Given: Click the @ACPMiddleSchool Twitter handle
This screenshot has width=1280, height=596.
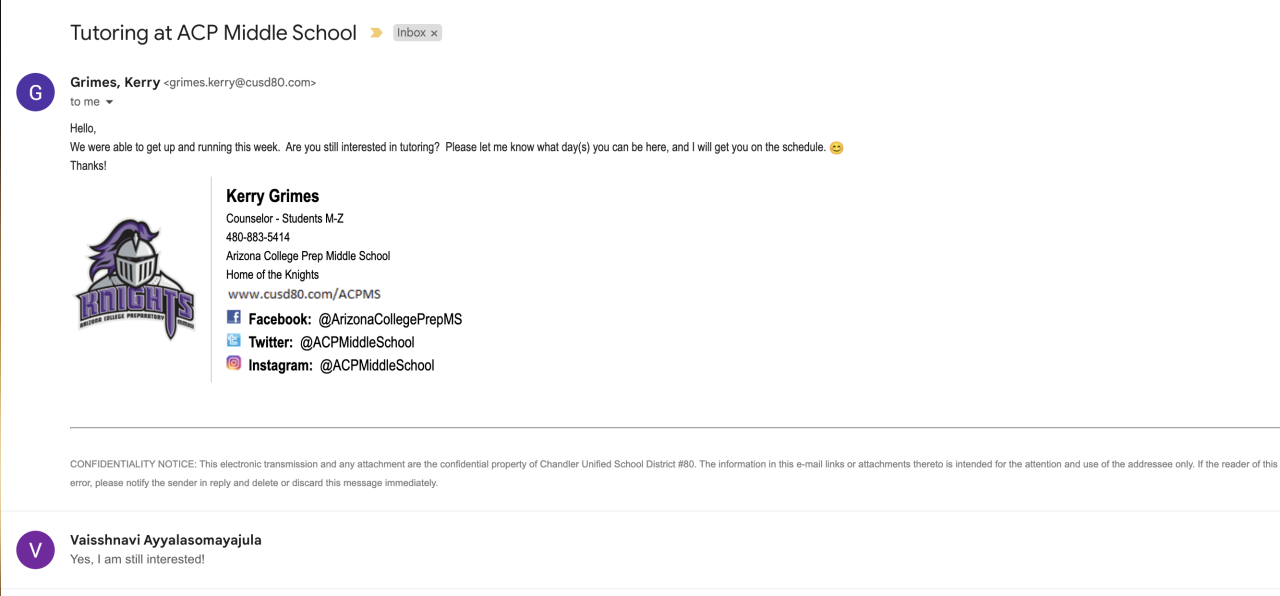Looking at the screenshot, I should [357, 342].
